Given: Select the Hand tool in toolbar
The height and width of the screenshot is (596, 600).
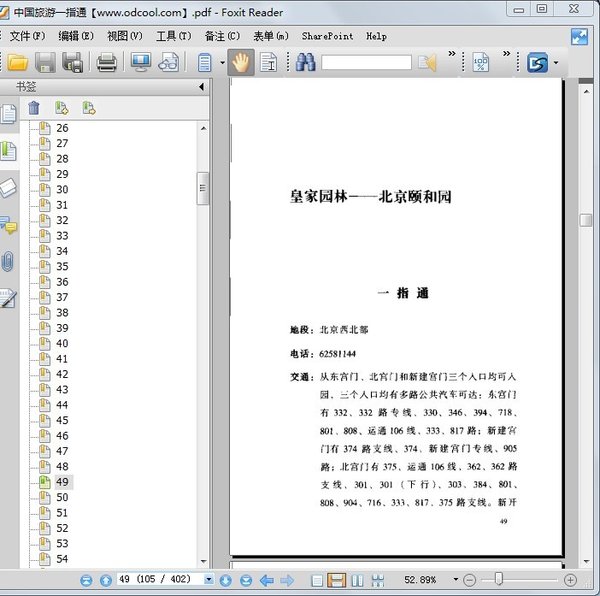Looking at the screenshot, I should [241, 62].
